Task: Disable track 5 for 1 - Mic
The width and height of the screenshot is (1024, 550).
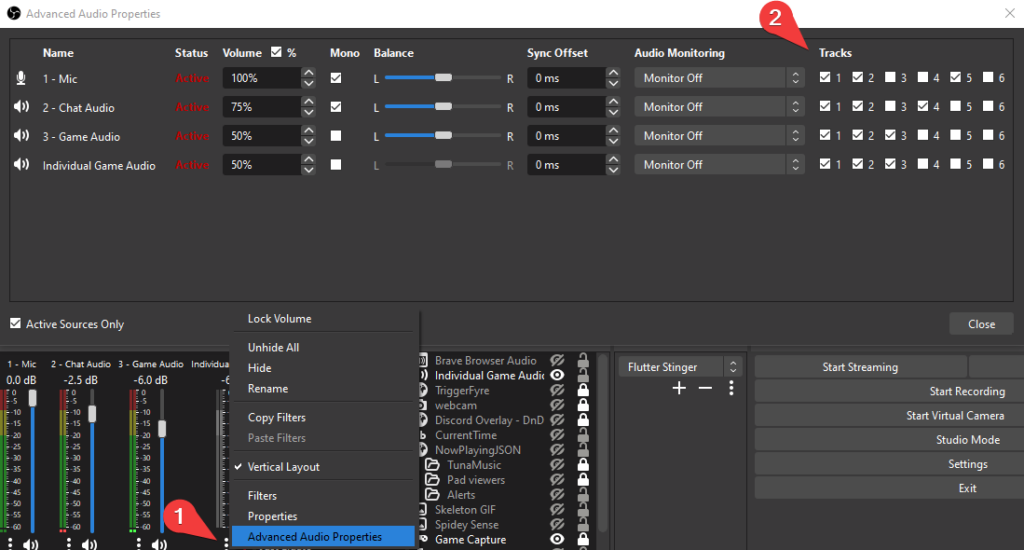Action: (955, 77)
